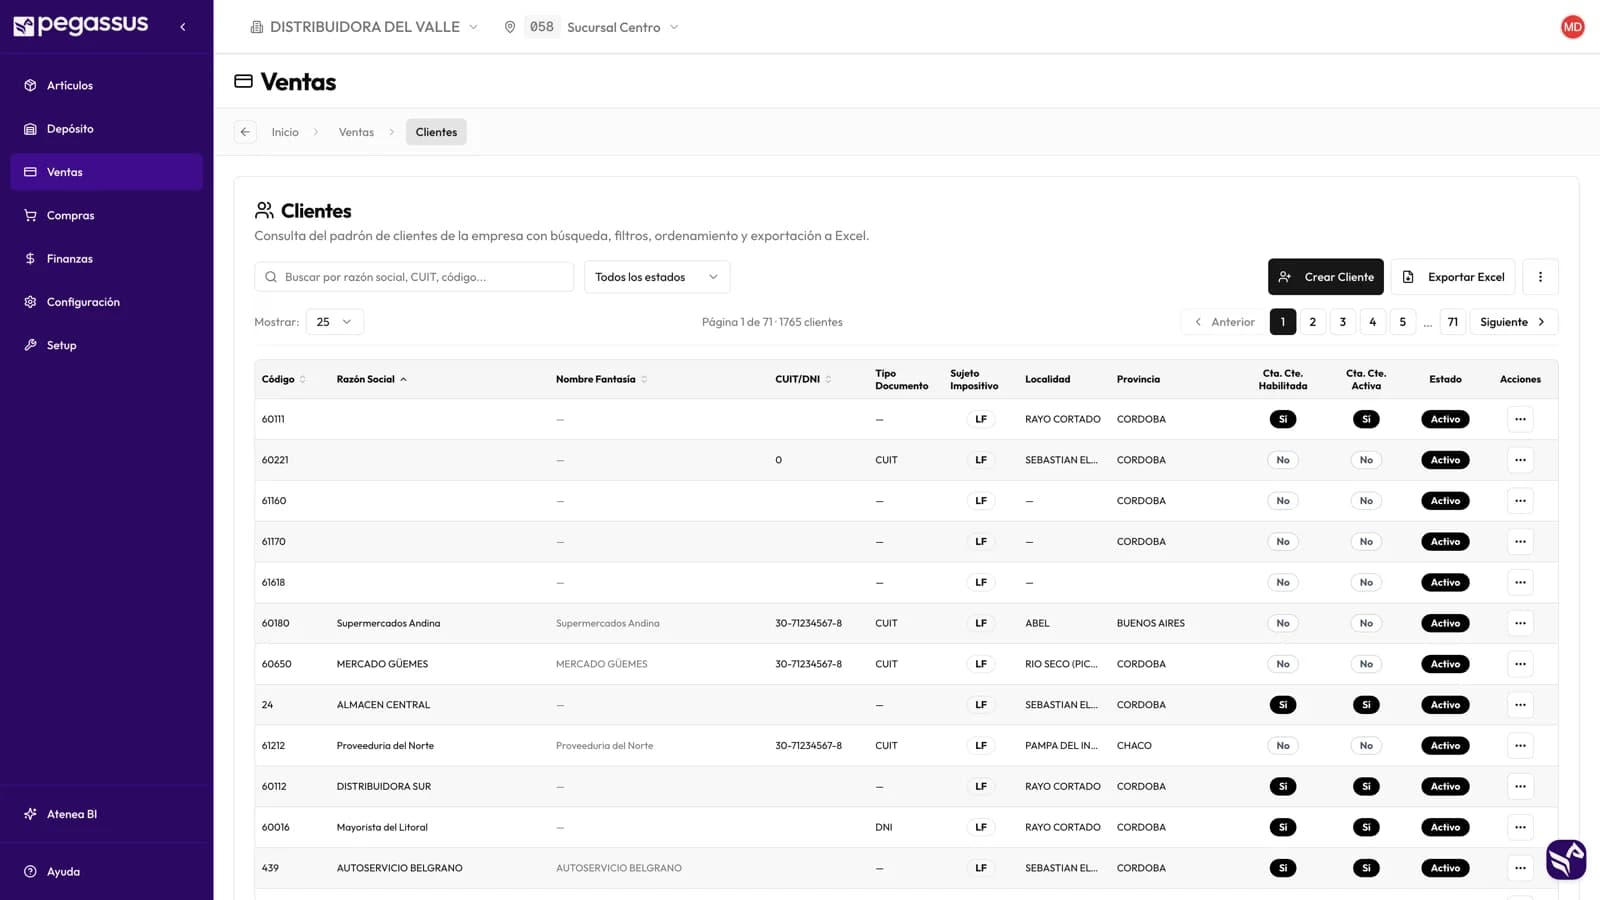1600x900 pixels.
Task: Sort by Razón Social column
Action: coord(372,379)
